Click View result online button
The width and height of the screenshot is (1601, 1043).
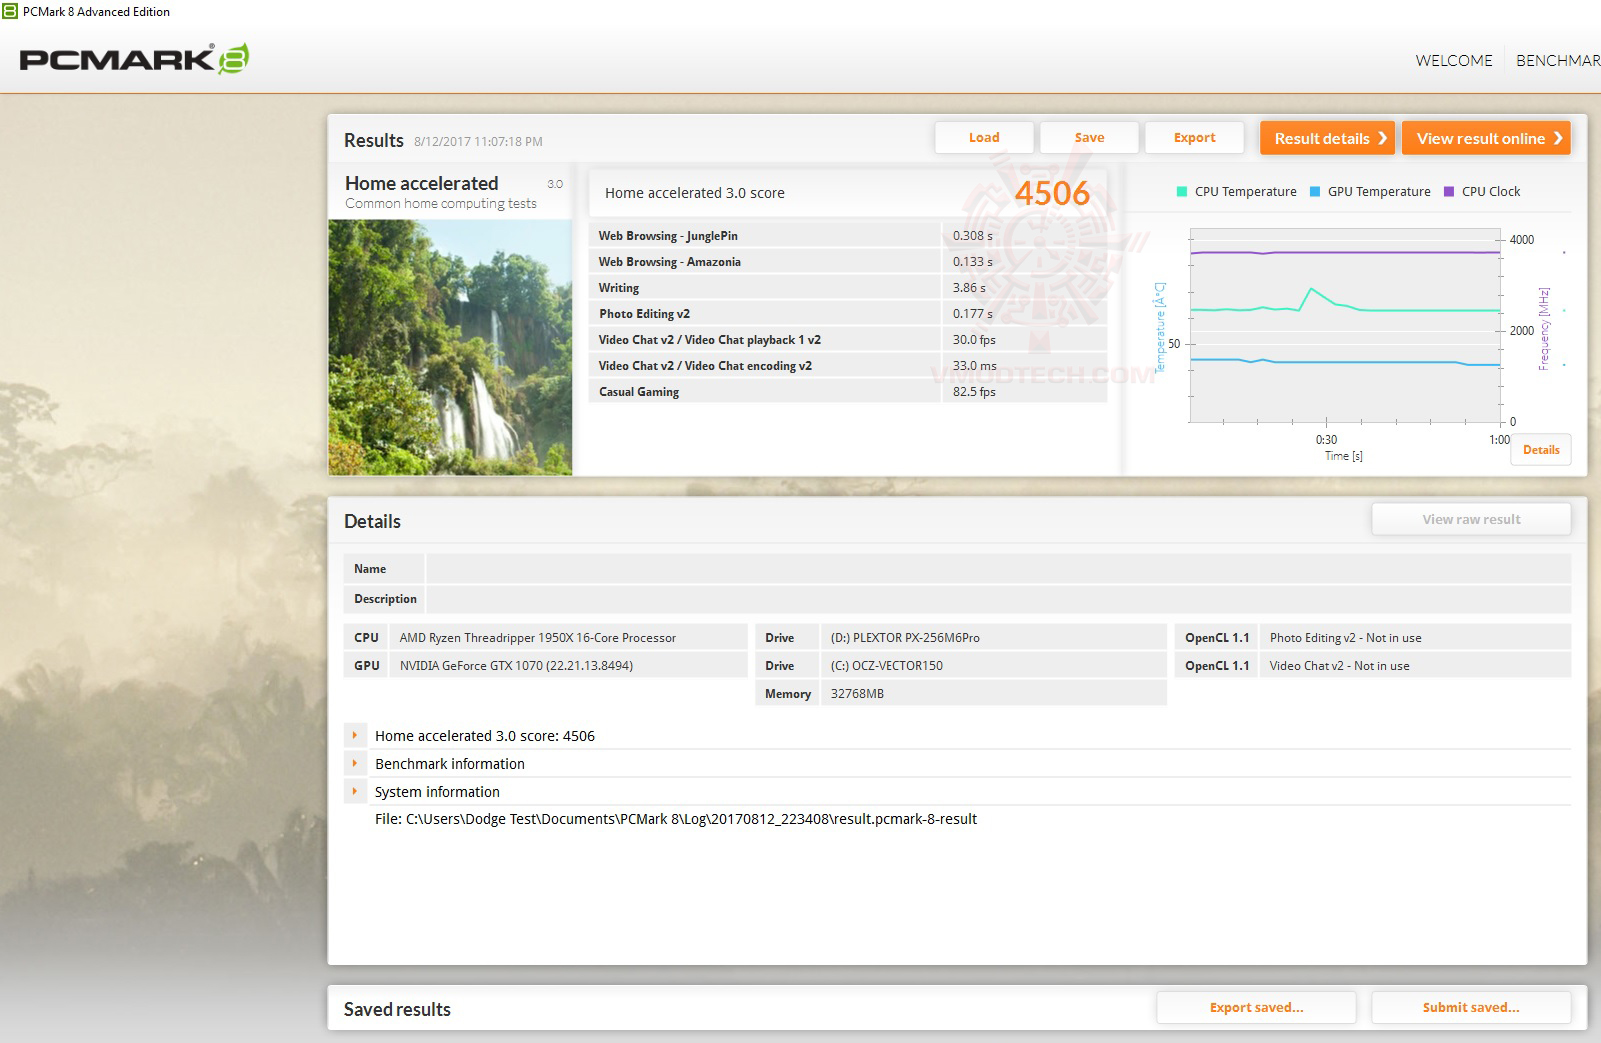coord(1486,138)
